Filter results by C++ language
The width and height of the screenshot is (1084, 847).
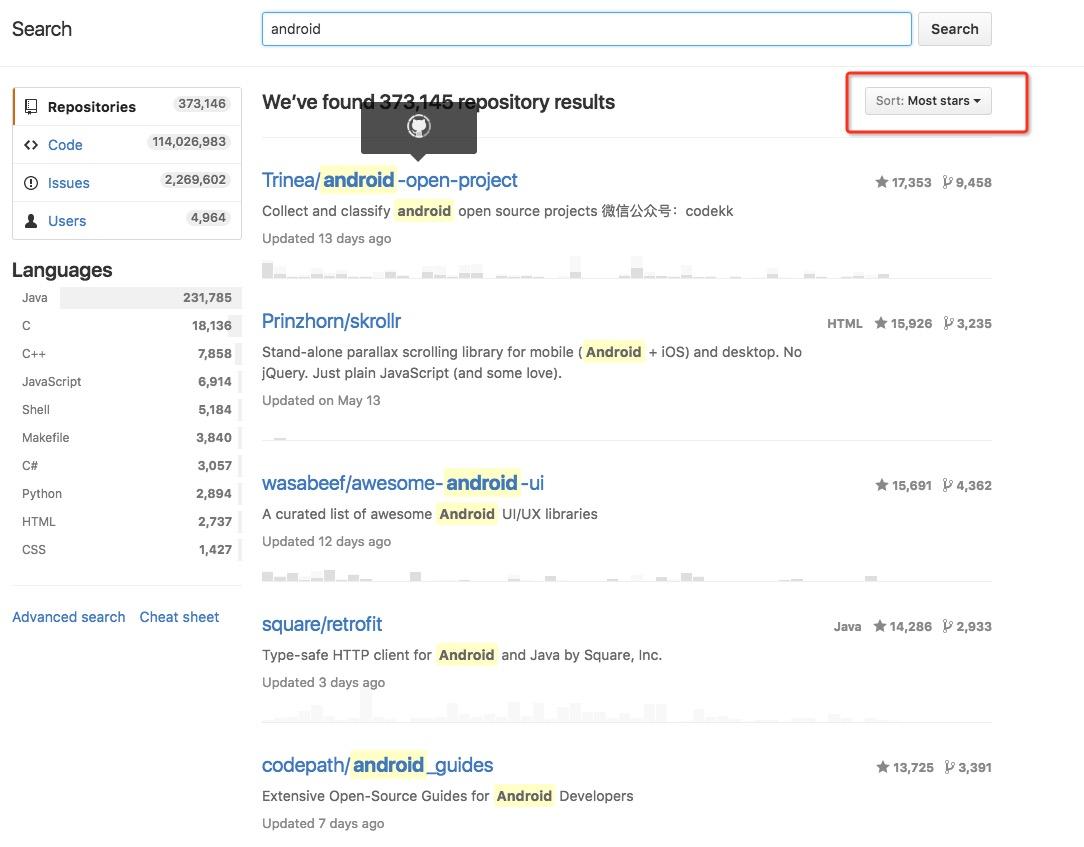(x=127, y=353)
